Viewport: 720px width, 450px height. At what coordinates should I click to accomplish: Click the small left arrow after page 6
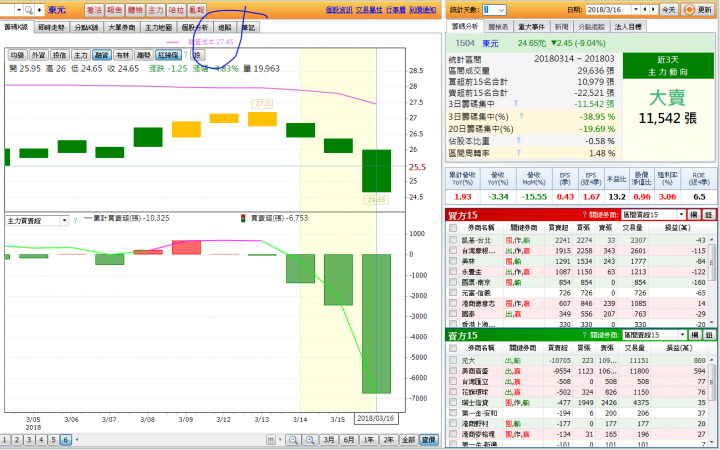coord(77,440)
